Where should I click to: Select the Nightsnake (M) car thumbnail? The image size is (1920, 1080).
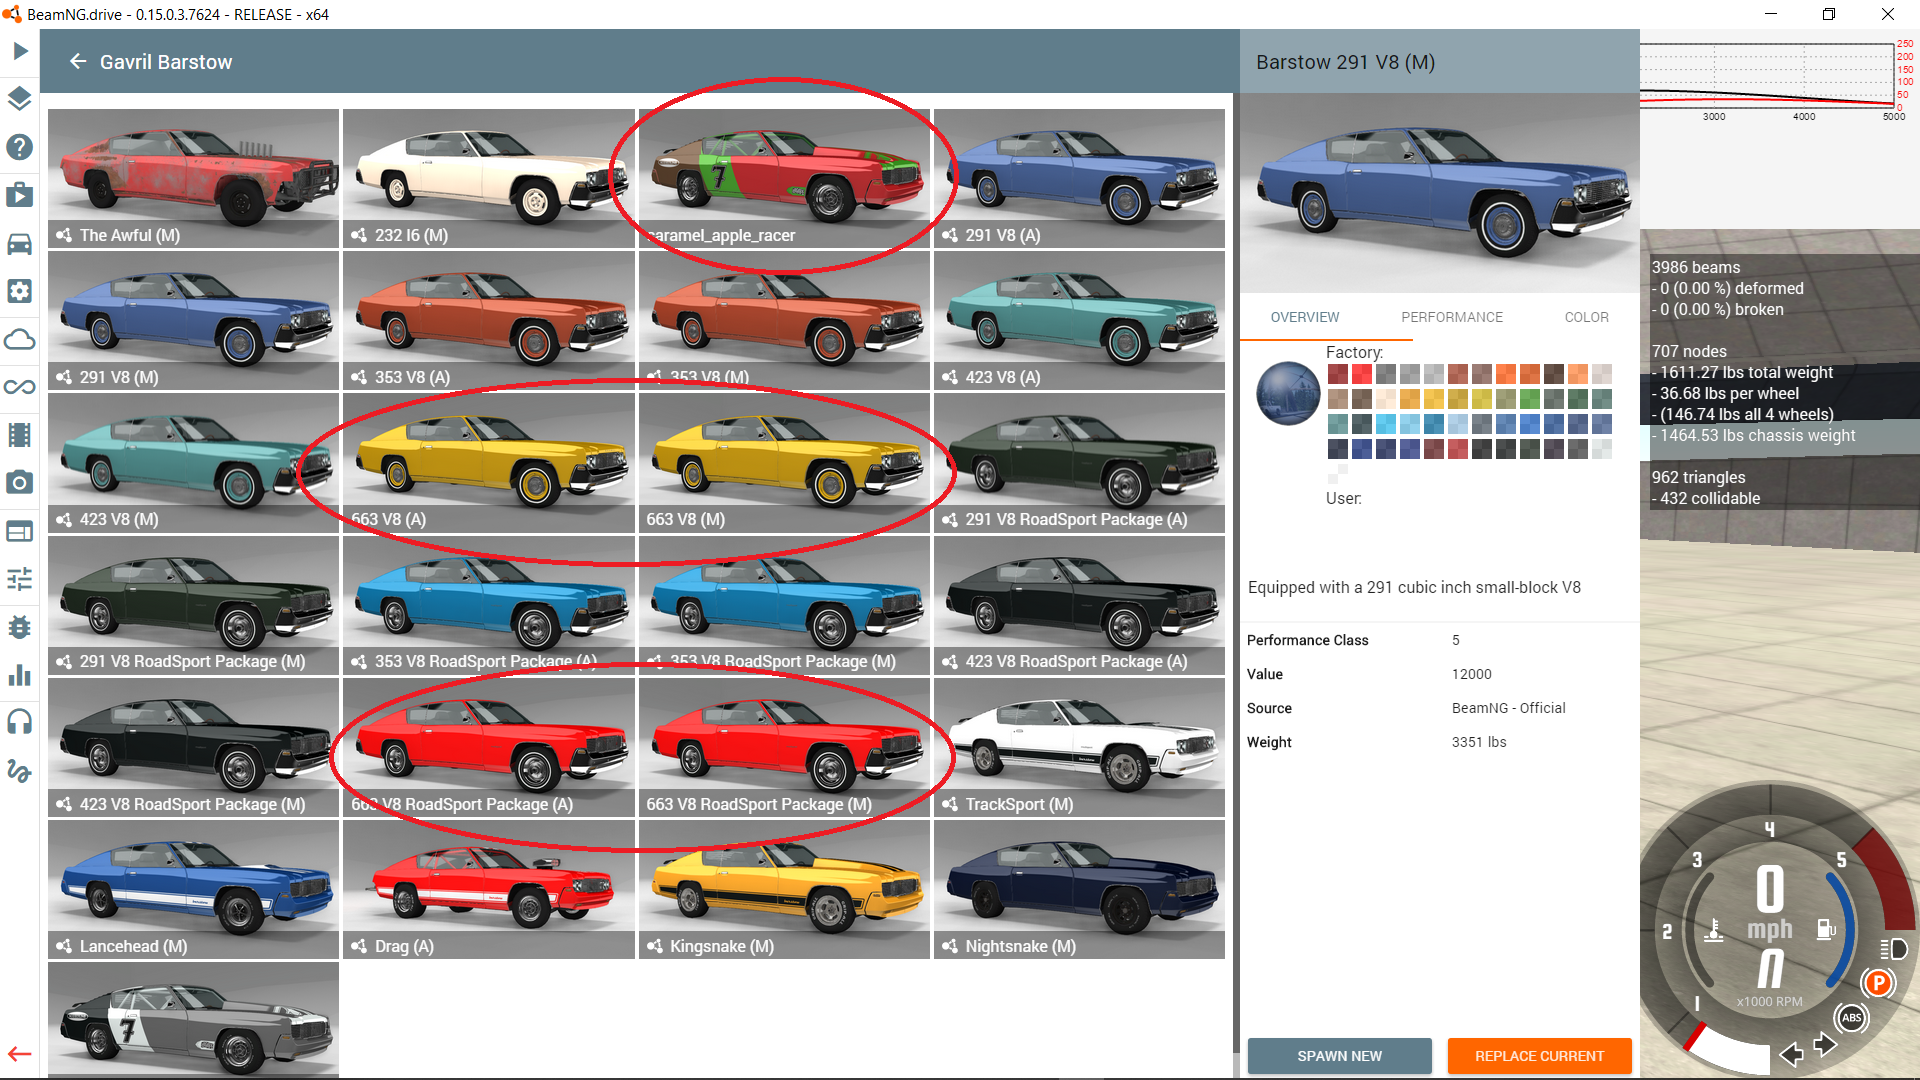point(1079,888)
